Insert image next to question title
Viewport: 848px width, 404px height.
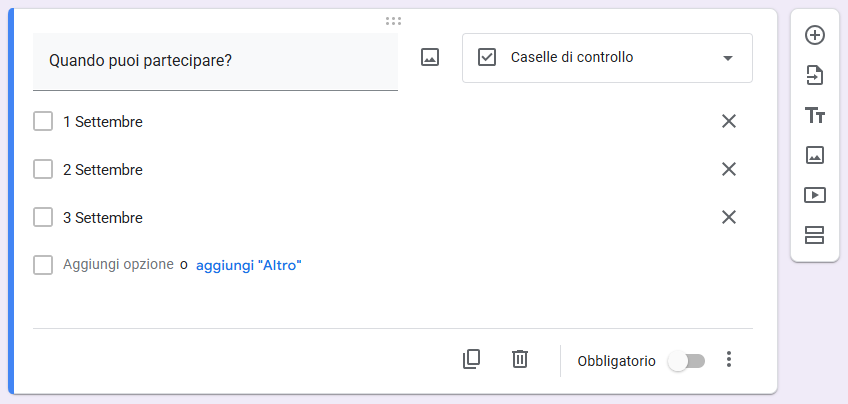point(430,58)
